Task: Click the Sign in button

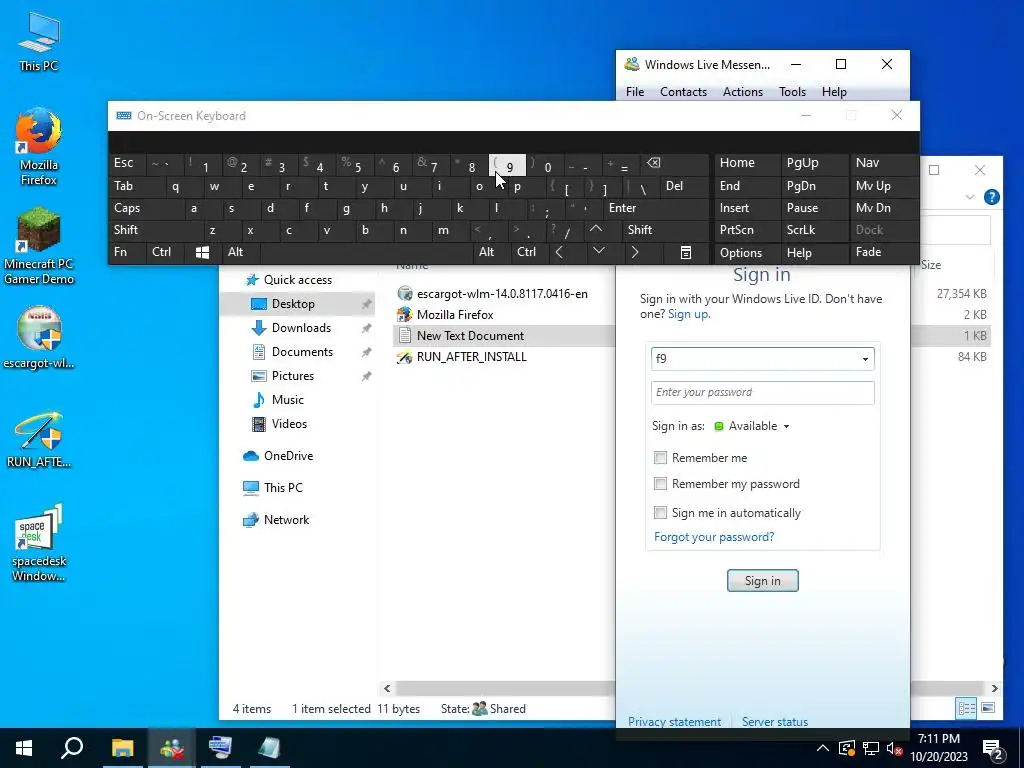Action: [x=762, y=581]
